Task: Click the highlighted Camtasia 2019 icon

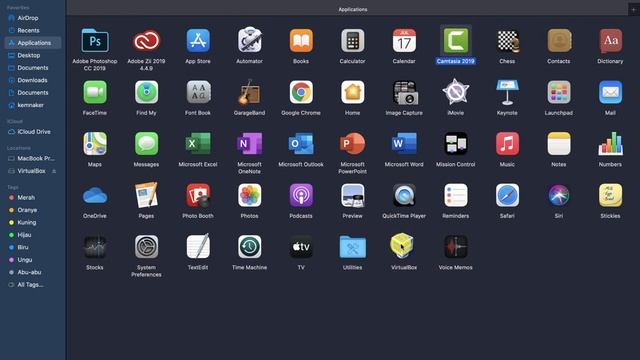Action: pyautogui.click(x=456, y=40)
